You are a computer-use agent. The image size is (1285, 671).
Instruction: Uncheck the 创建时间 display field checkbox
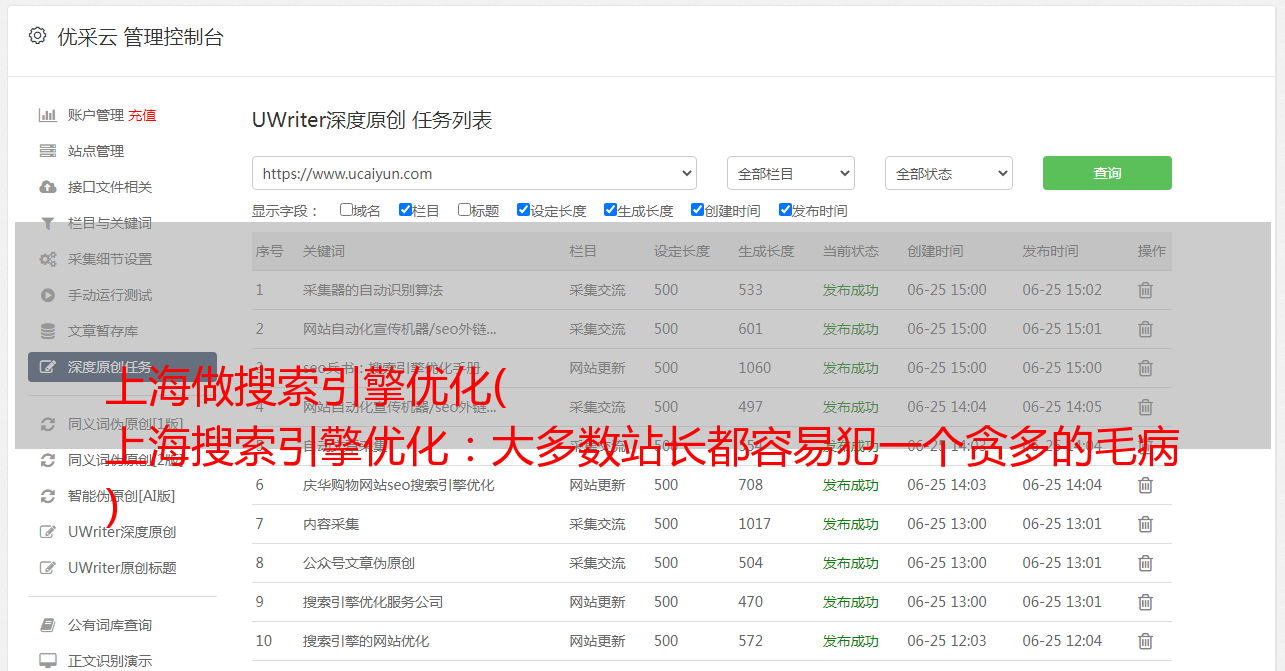coord(697,210)
